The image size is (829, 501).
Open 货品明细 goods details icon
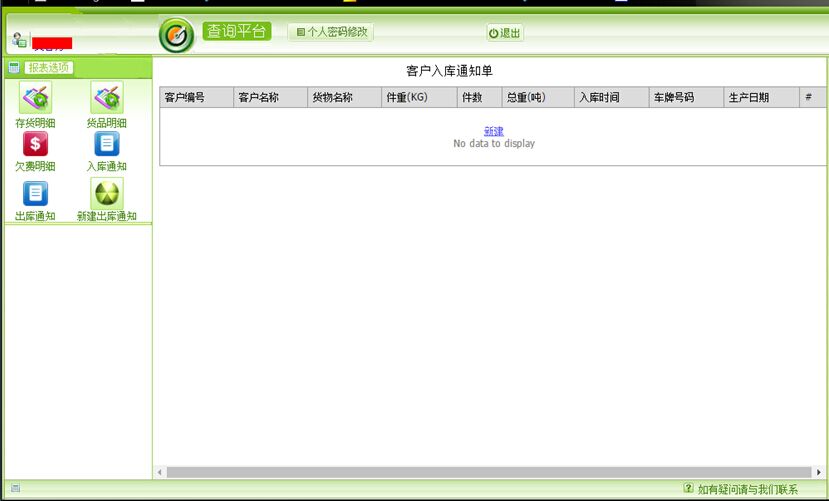pyautogui.click(x=106, y=100)
